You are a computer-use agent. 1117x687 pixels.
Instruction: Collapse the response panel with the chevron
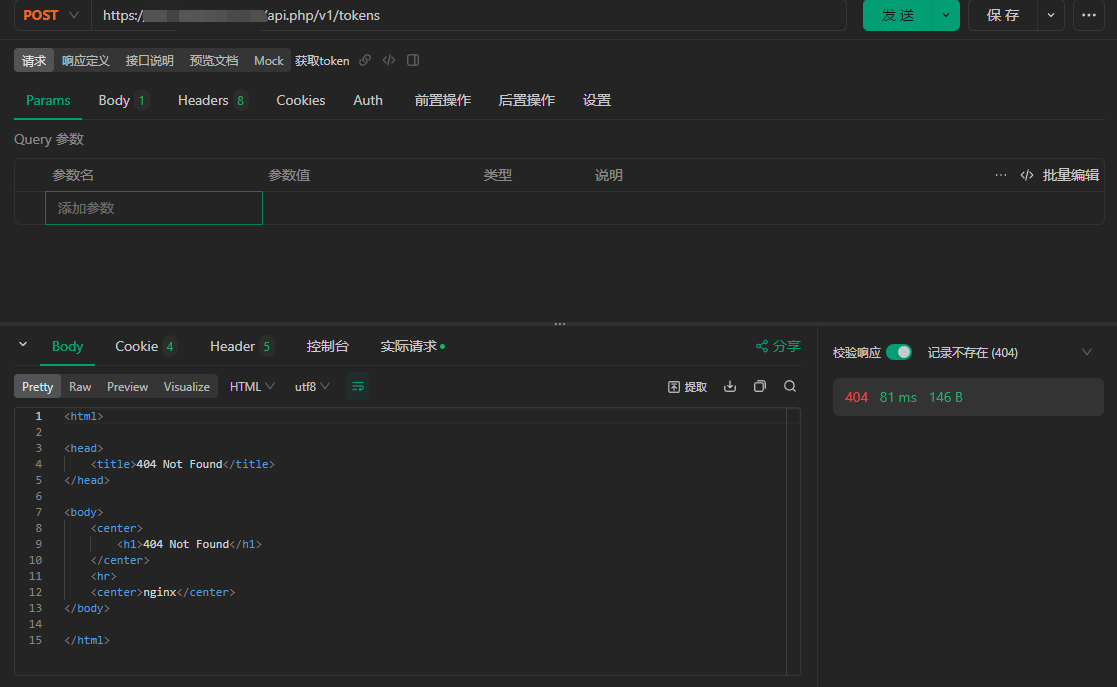[23, 345]
